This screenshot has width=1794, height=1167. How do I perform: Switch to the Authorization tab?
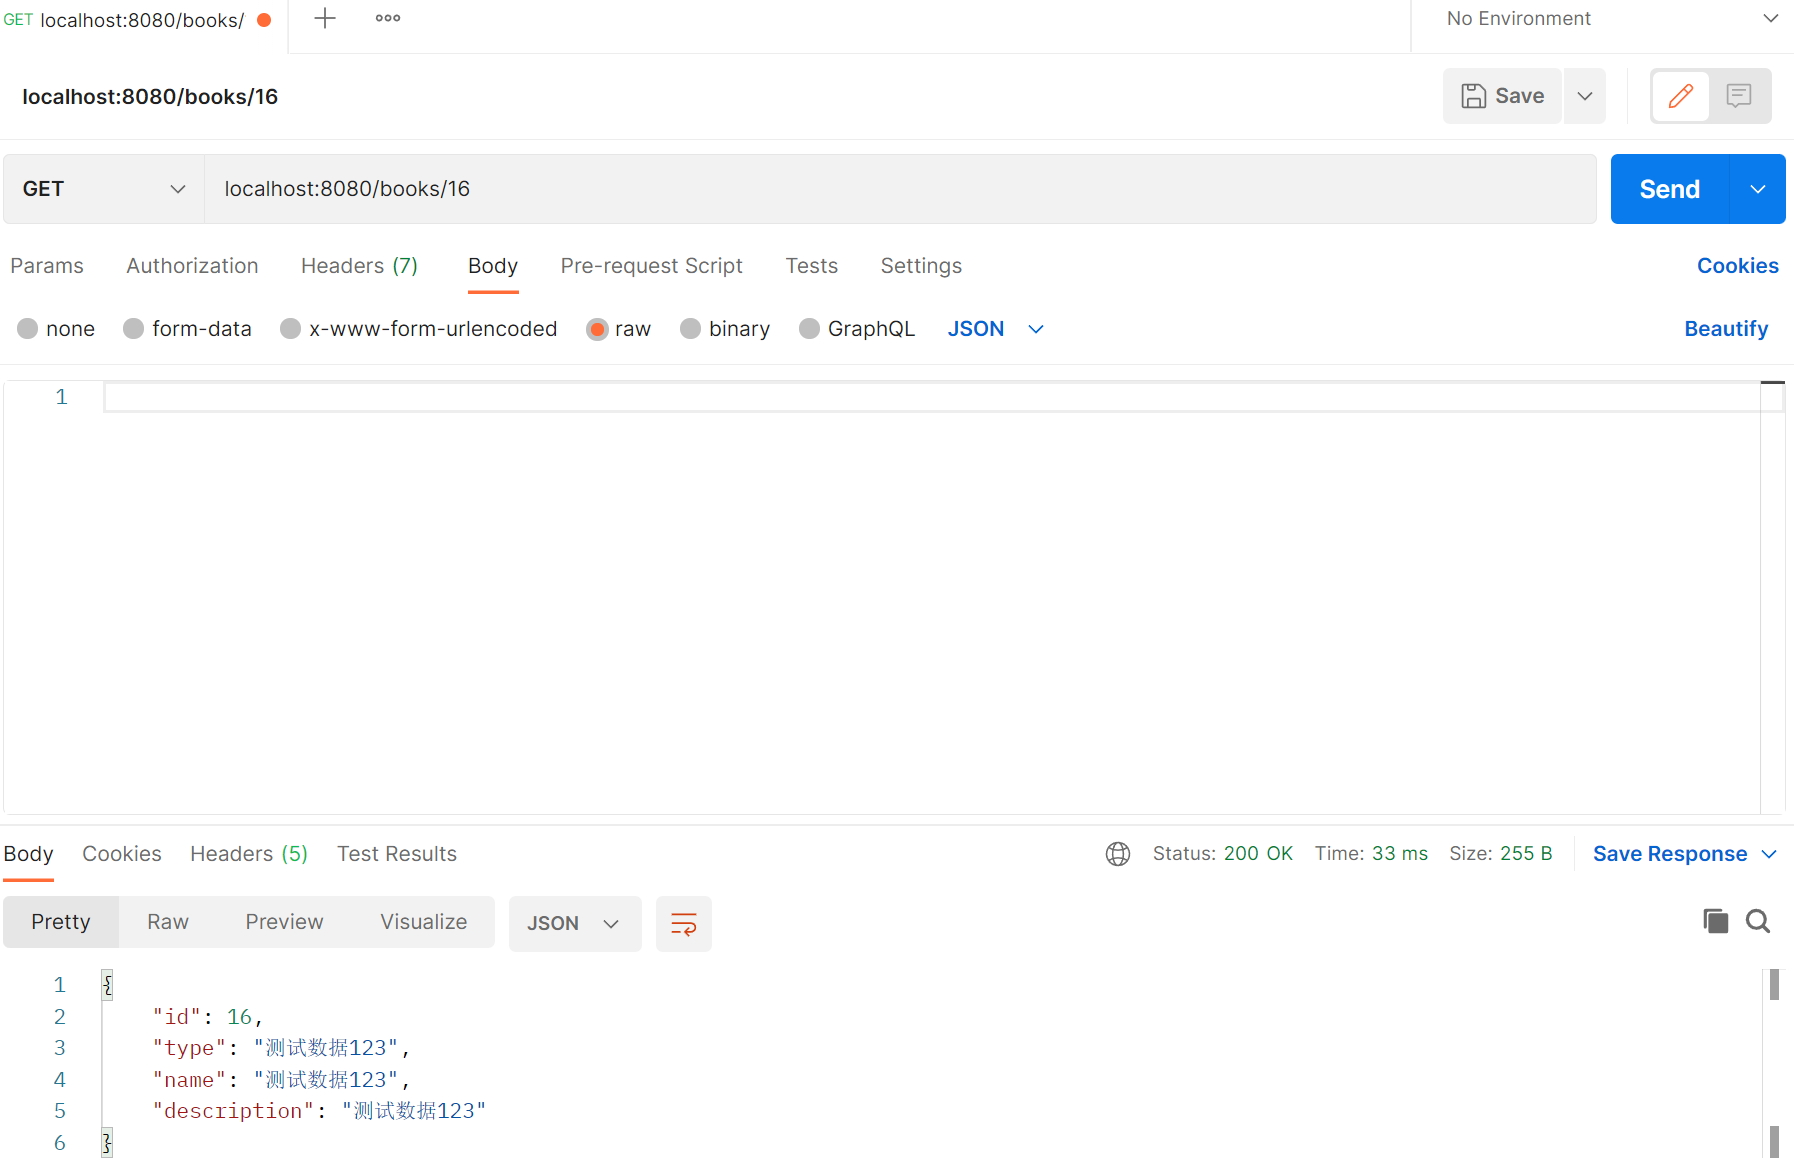coord(192,266)
